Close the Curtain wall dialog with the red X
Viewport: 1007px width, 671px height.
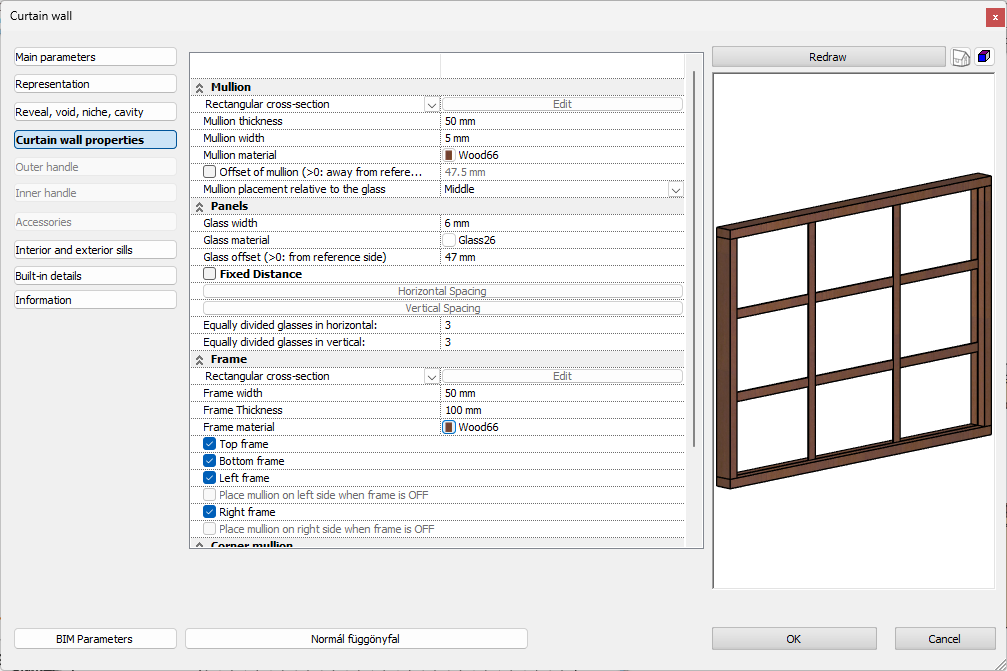click(995, 17)
